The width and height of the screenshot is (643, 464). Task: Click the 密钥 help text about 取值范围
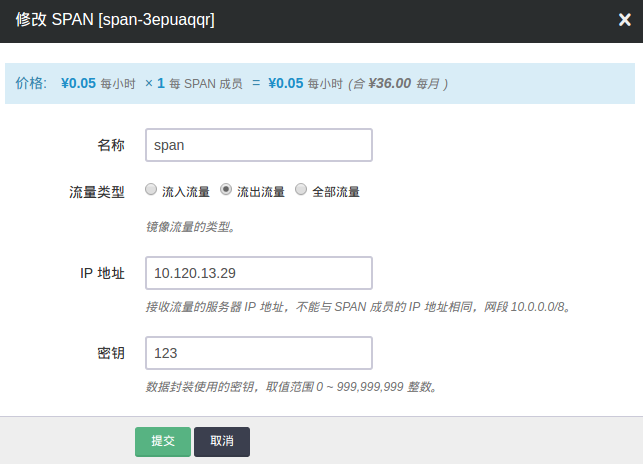(x=290, y=386)
